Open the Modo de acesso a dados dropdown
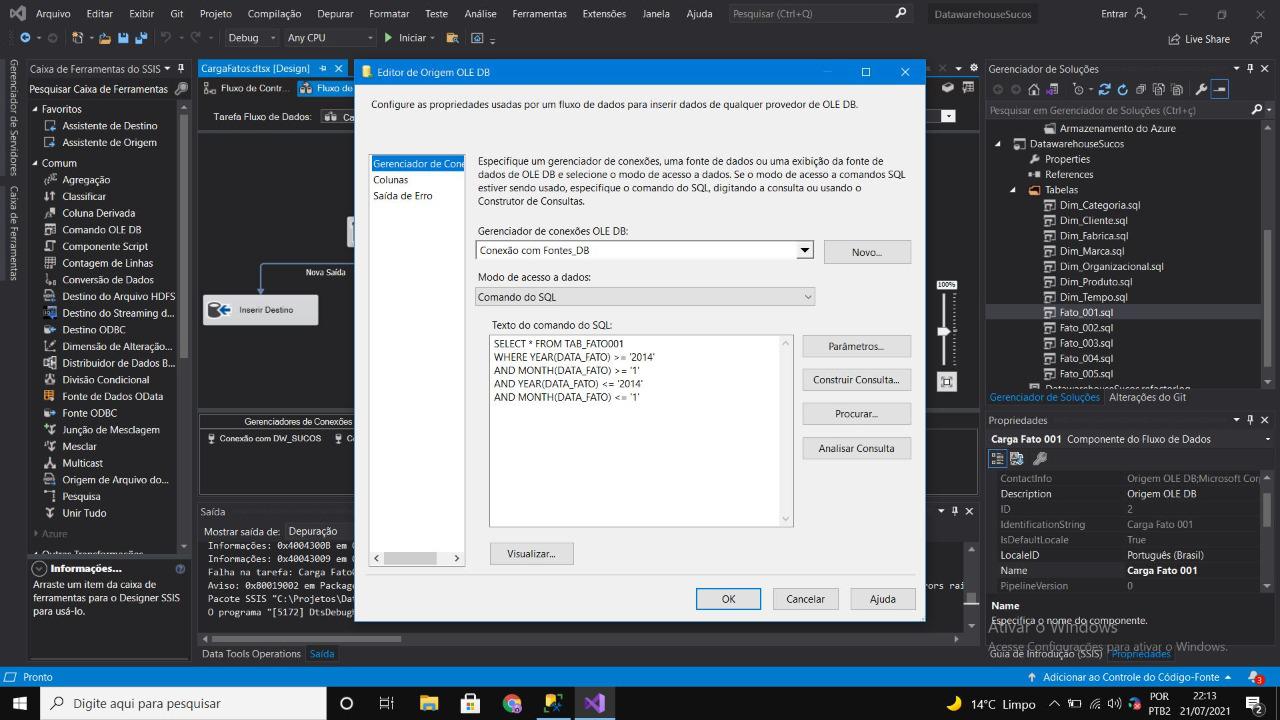The width and height of the screenshot is (1280, 720). click(808, 297)
